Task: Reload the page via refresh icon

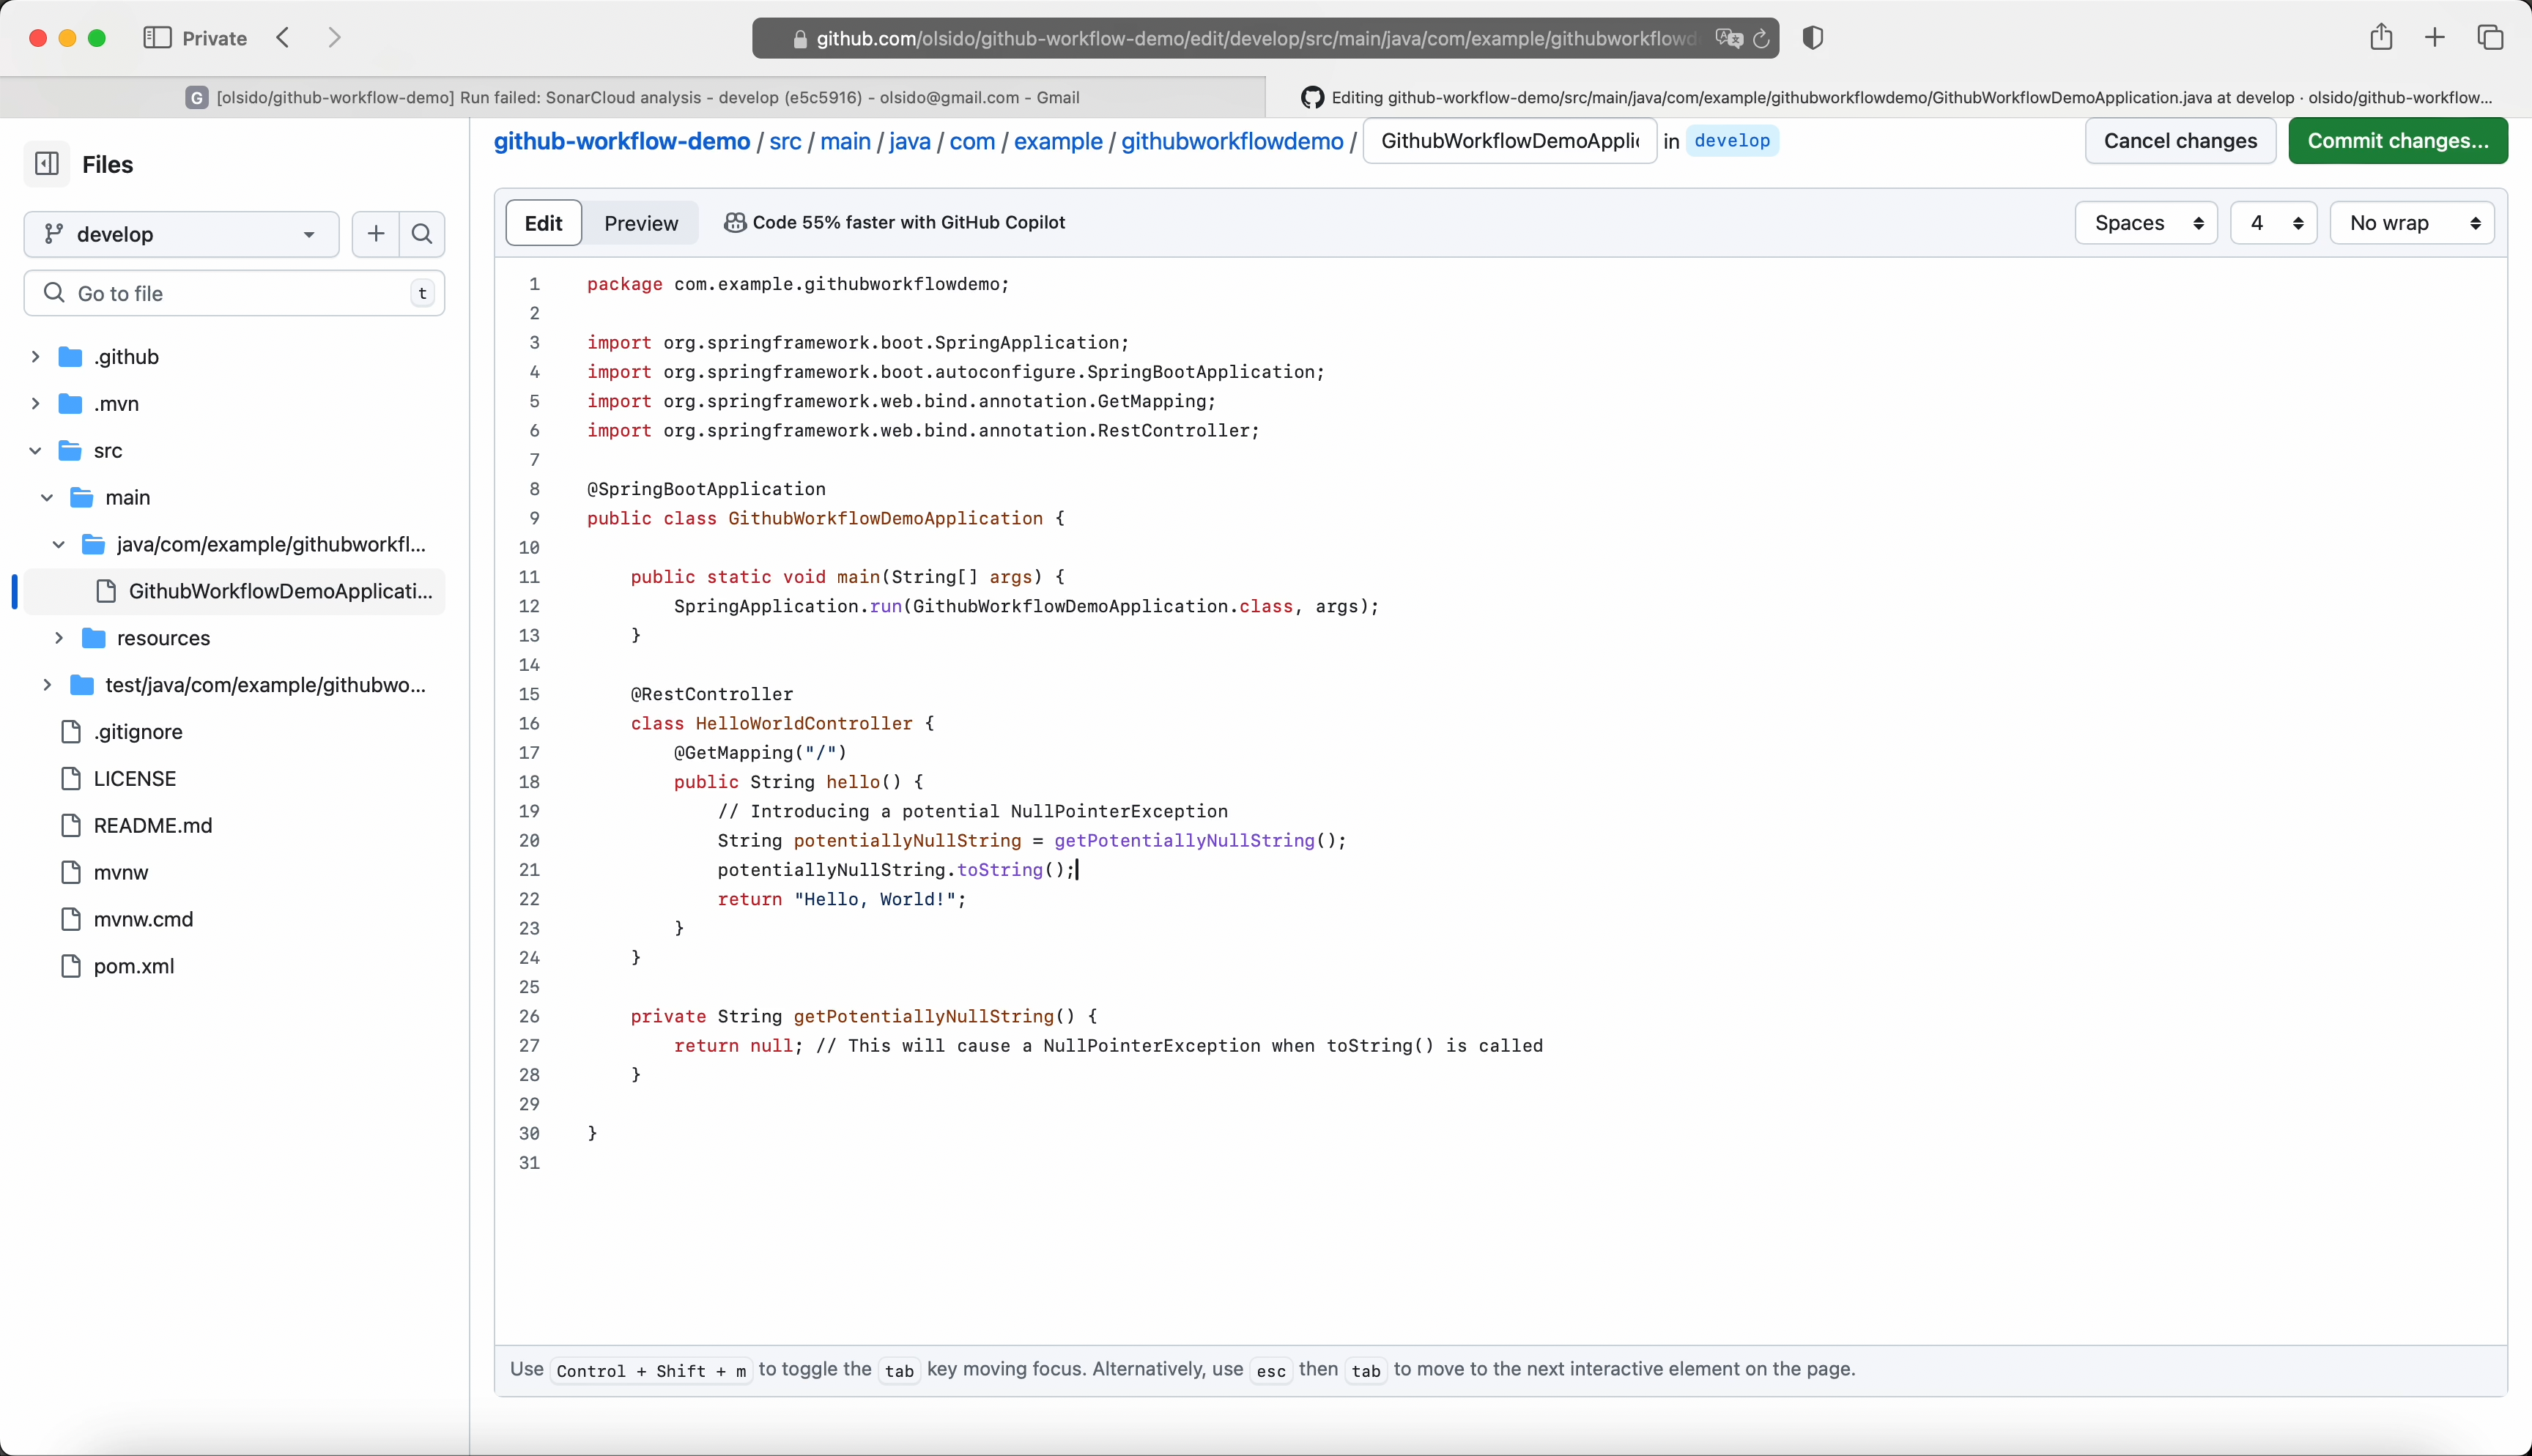Action: (1761, 38)
